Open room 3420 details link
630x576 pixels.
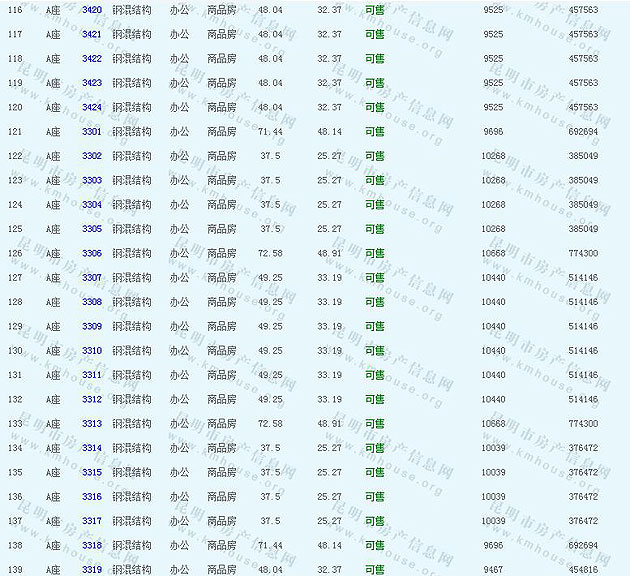pyautogui.click(x=91, y=9)
